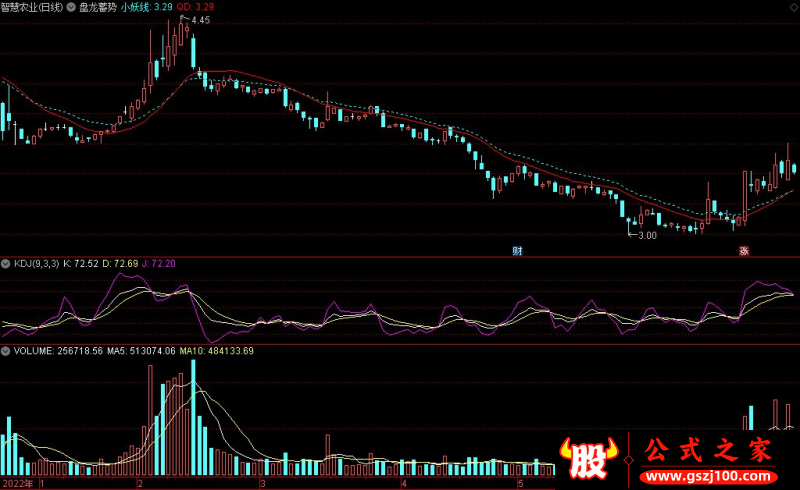The image size is (800, 490).
Task: Click the 3.00 low price label
Action: click(647, 235)
